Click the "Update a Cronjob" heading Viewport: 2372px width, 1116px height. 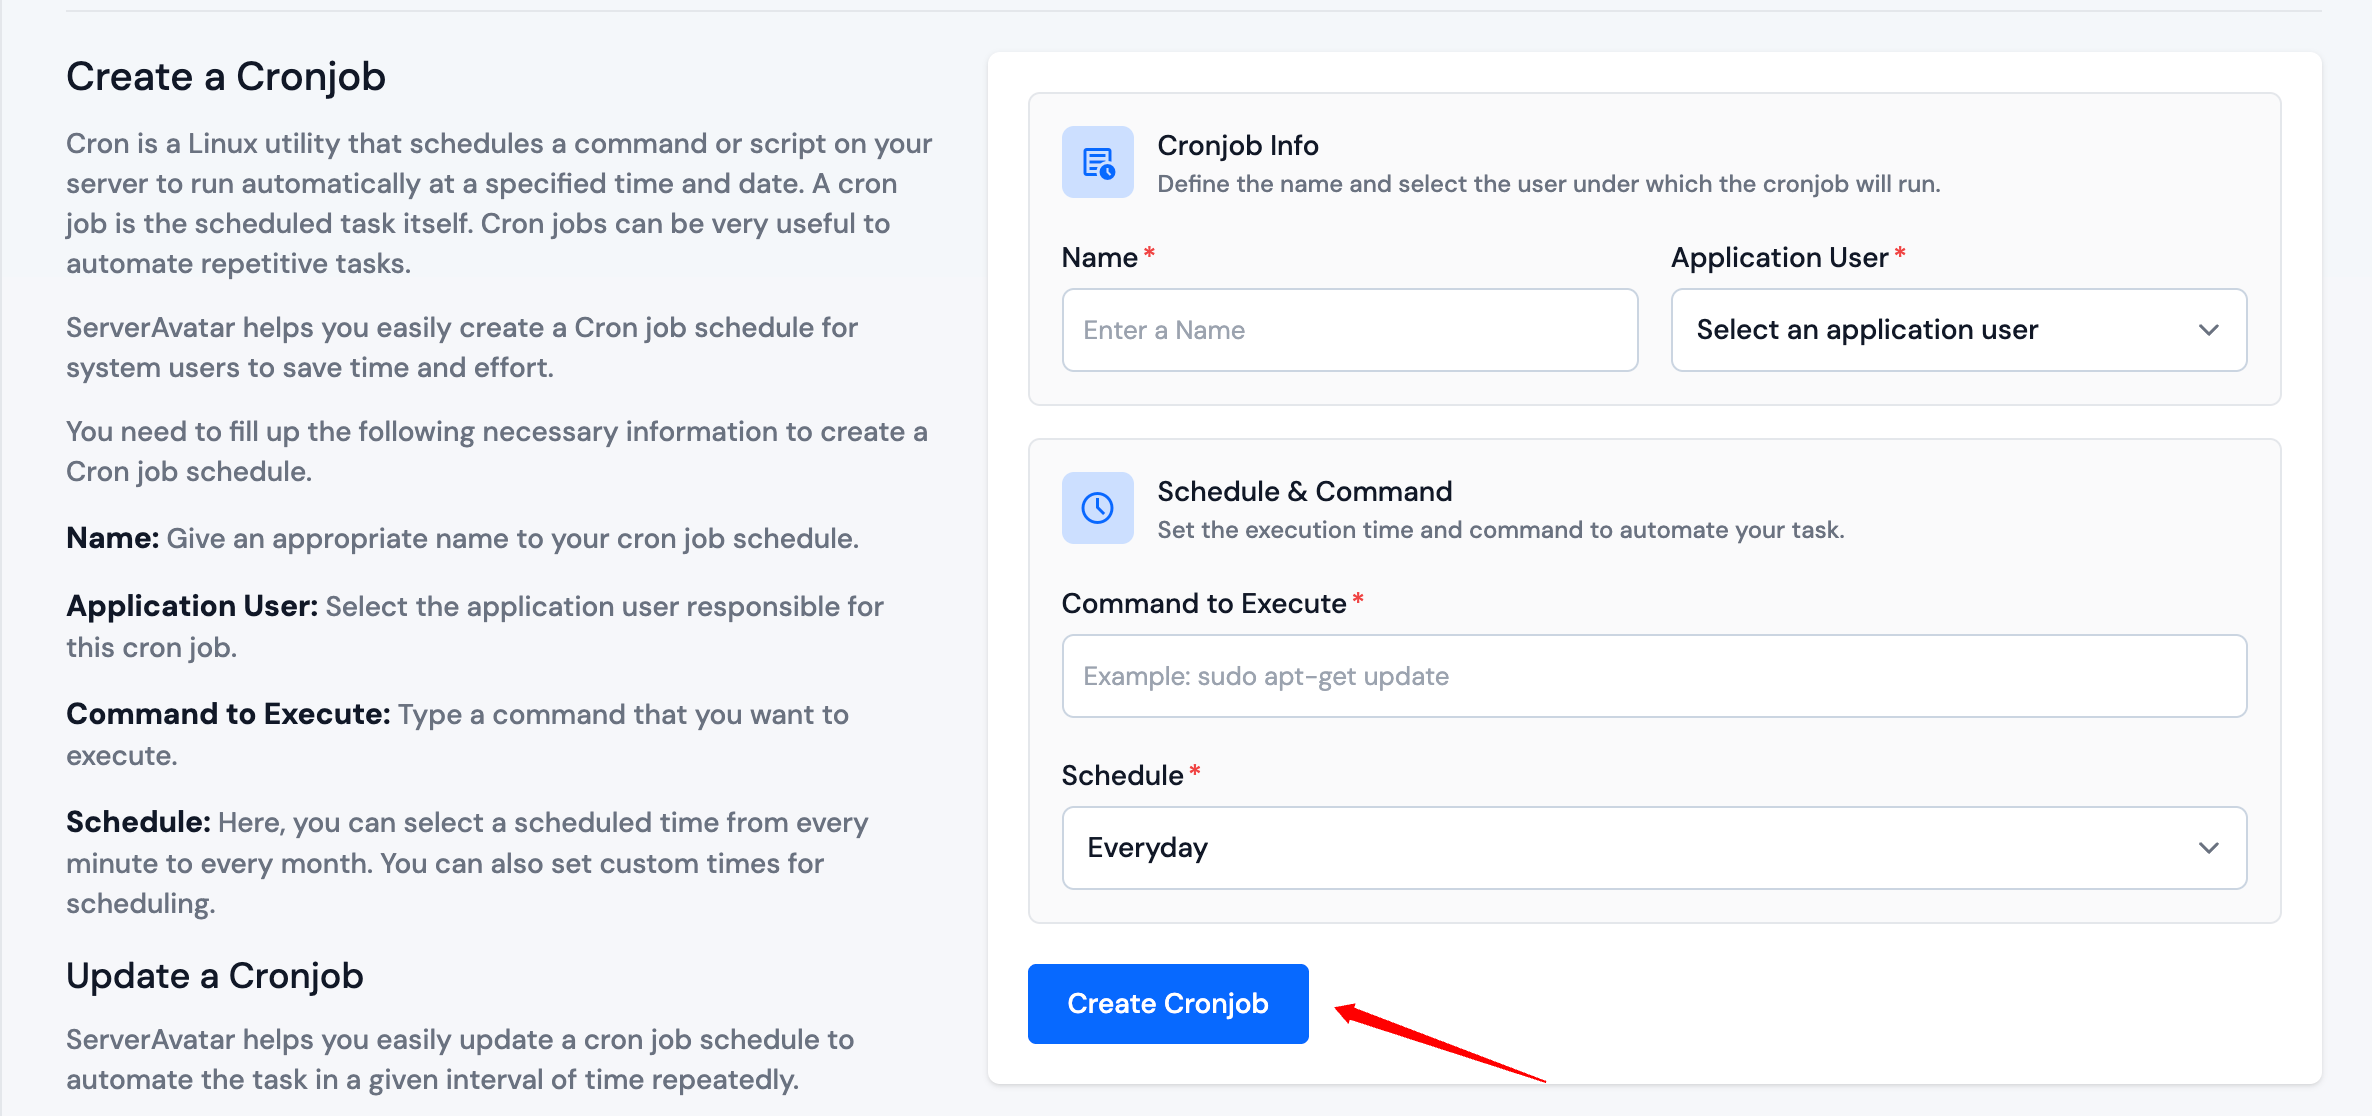[215, 976]
